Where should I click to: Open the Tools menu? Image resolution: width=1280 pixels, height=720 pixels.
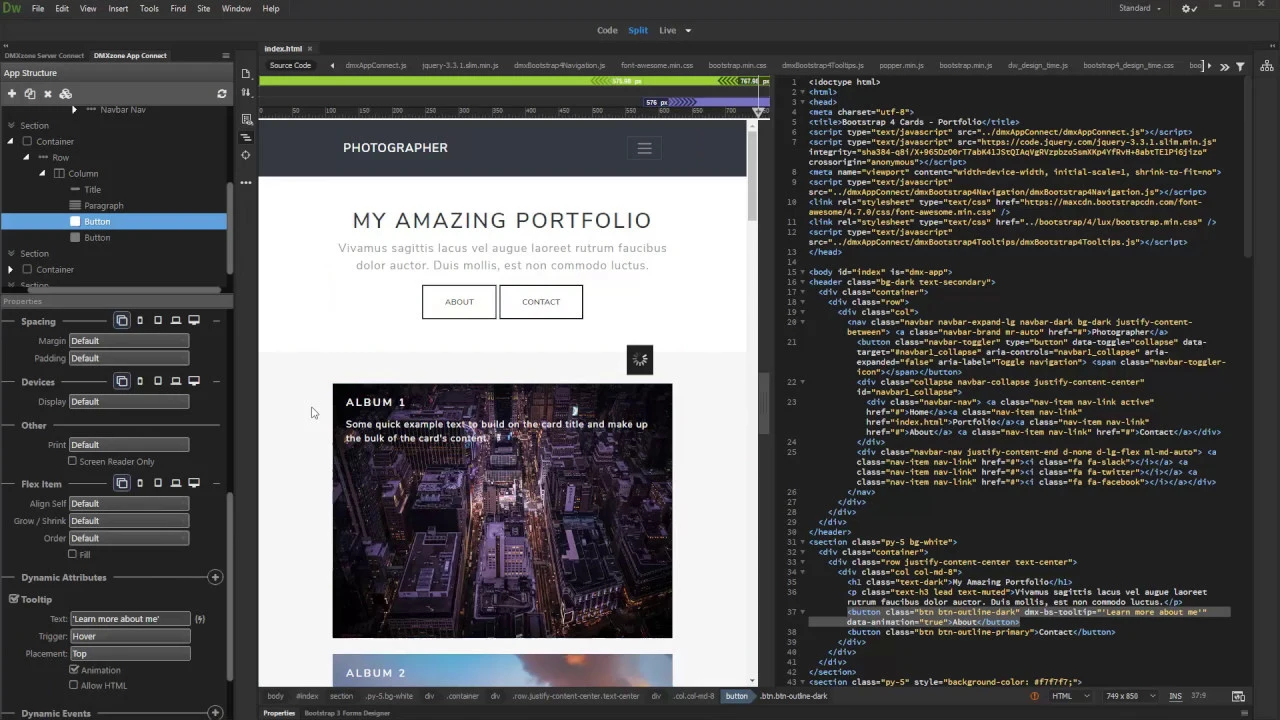pyautogui.click(x=149, y=8)
